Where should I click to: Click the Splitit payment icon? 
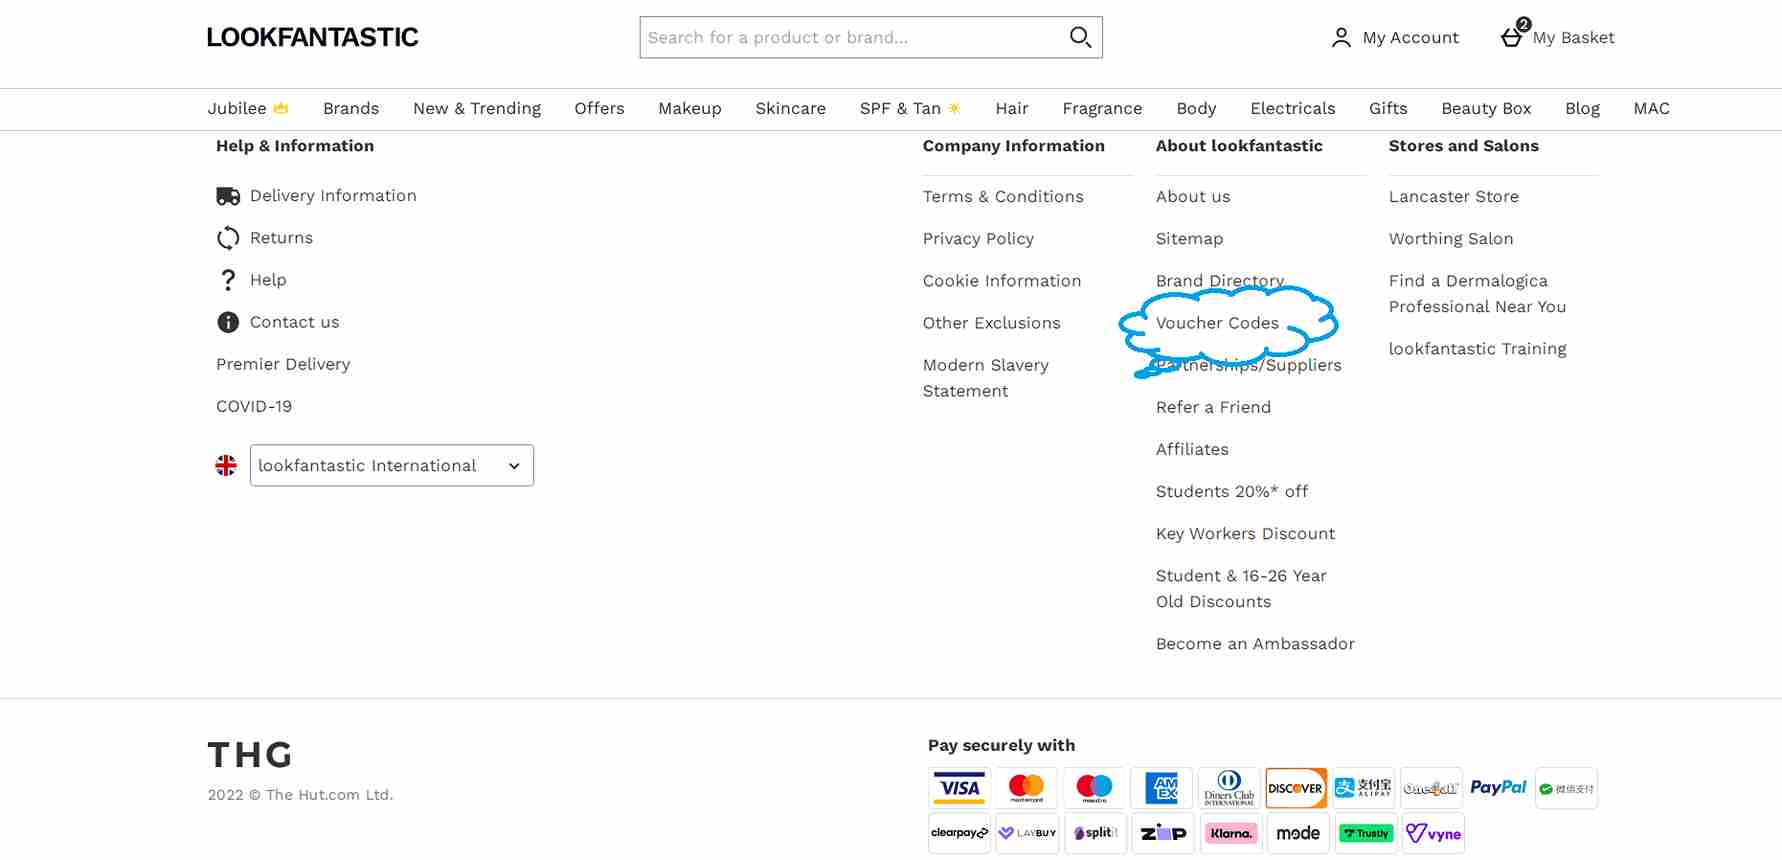[x=1095, y=833]
